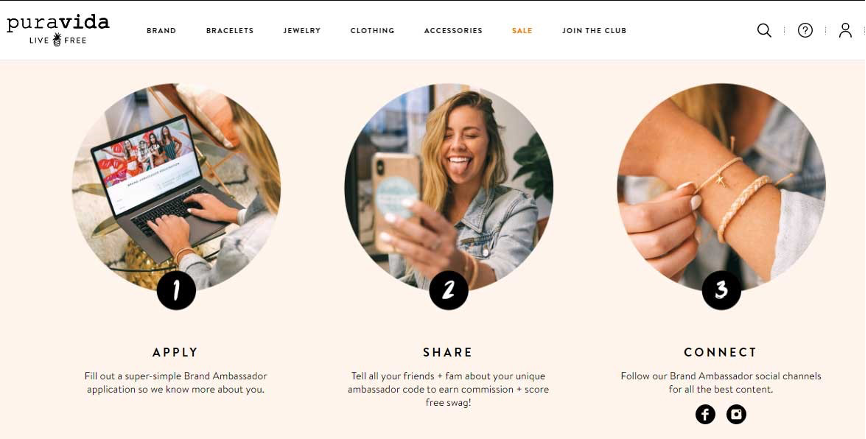Open the Bracelets menu
Image resolution: width=866 pixels, height=439 pixels.
(230, 30)
